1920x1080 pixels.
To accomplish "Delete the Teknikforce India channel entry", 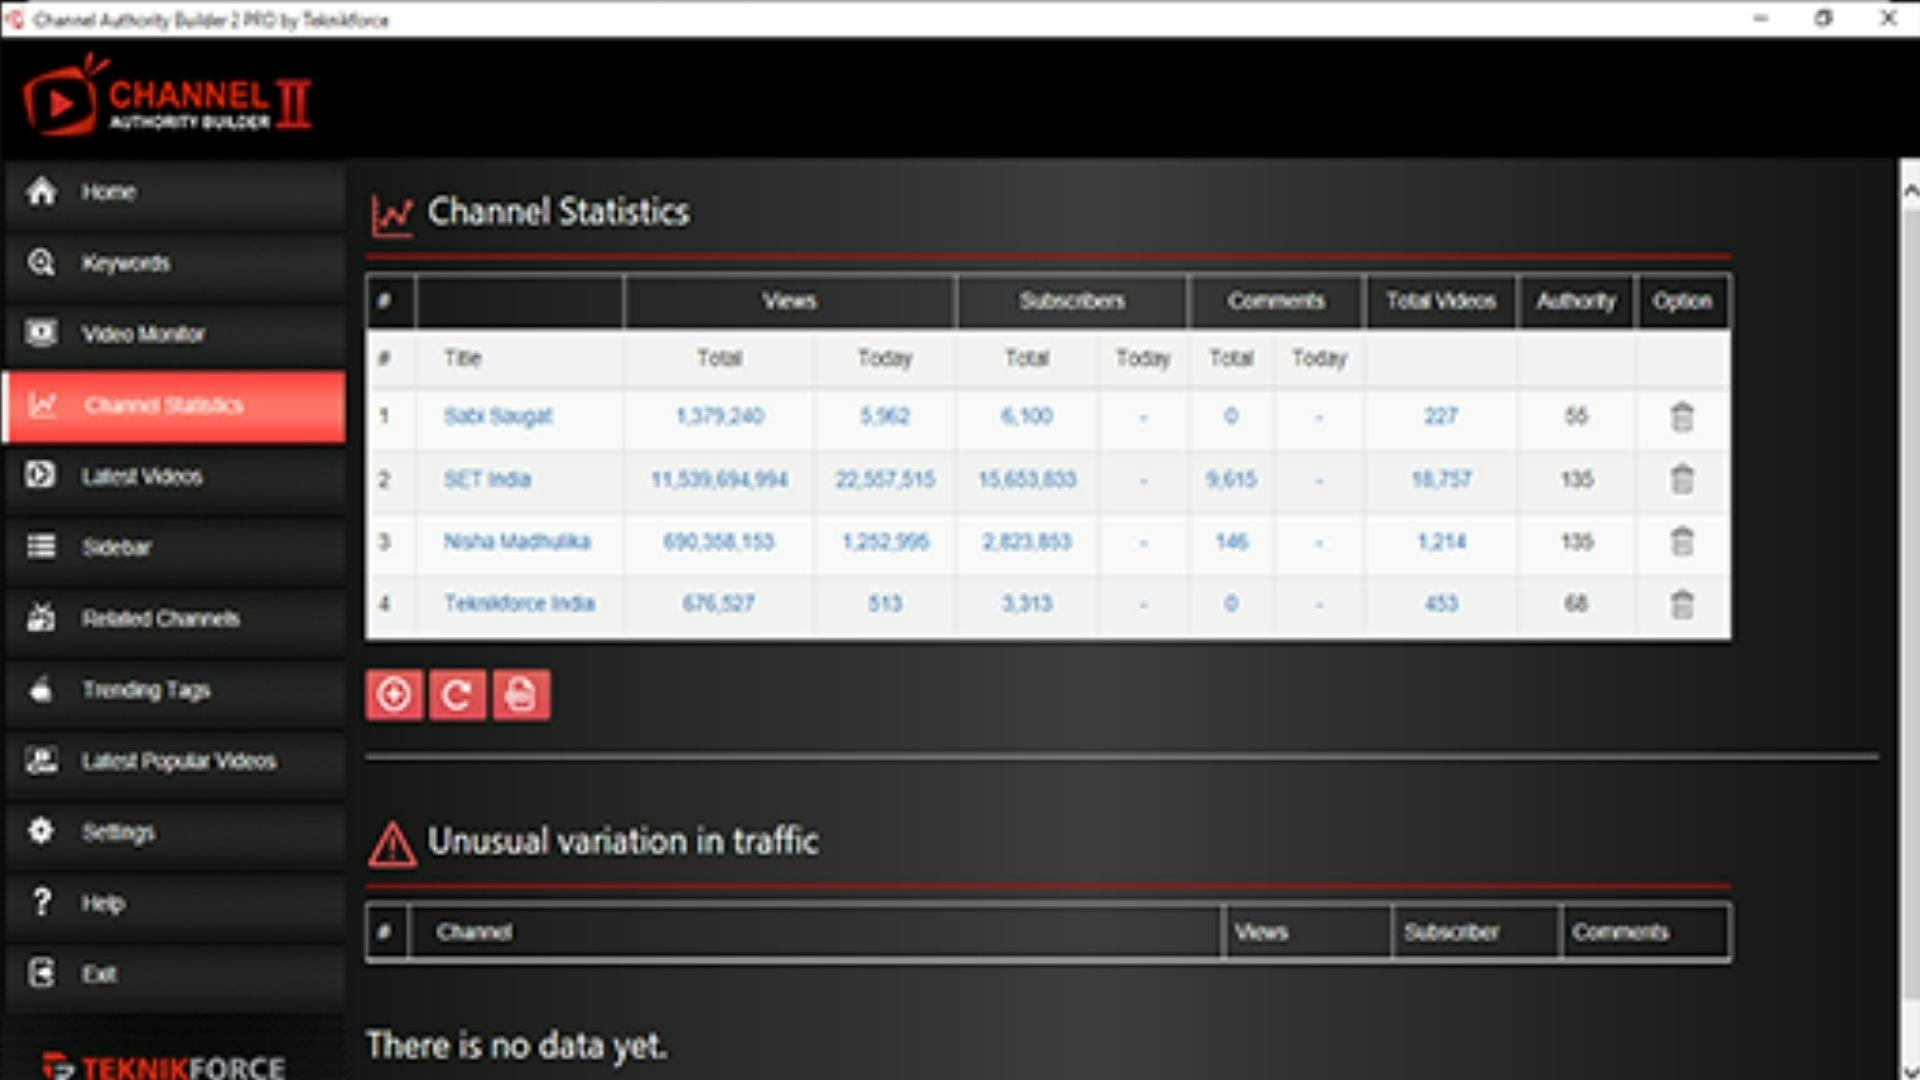I will pyautogui.click(x=1683, y=603).
